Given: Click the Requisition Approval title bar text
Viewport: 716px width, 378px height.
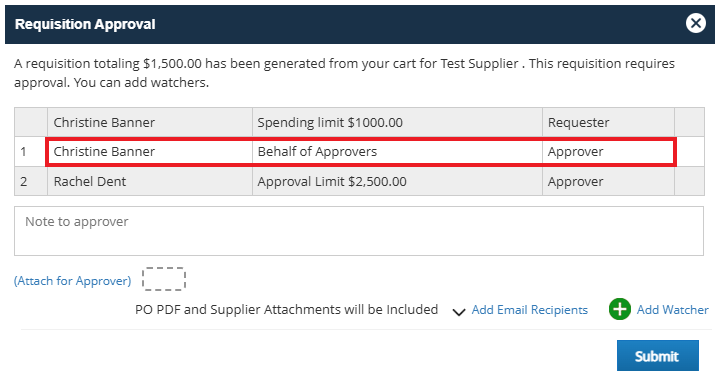Looking at the screenshot, I should (x=85, y=24).
